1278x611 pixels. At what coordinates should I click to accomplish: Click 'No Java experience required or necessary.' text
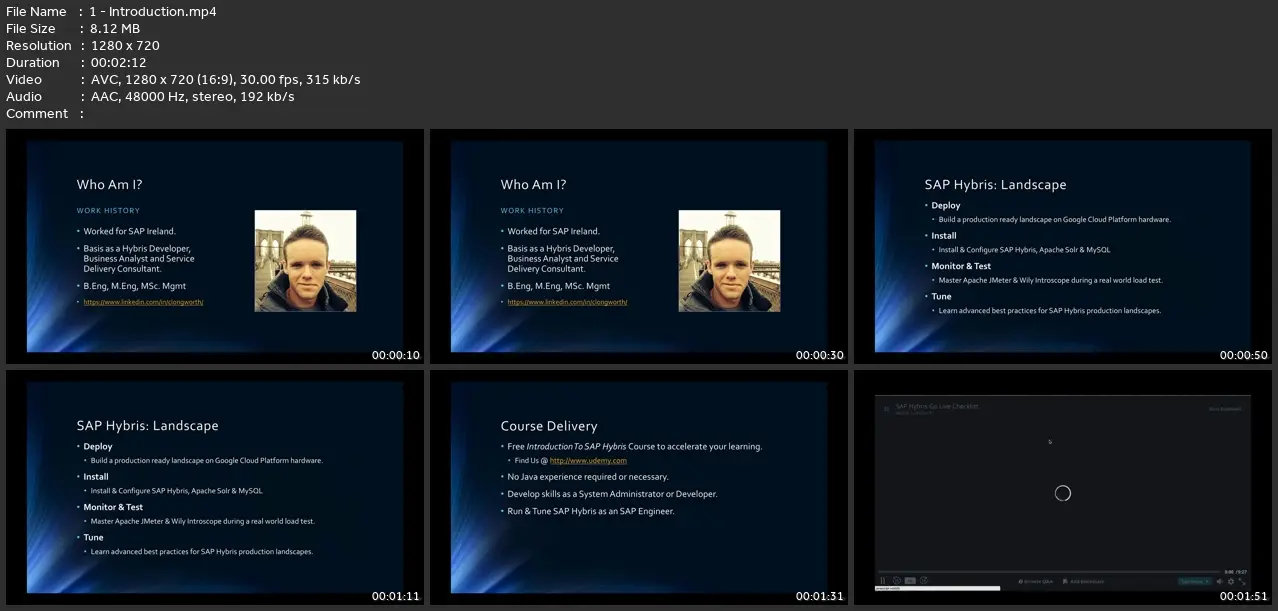click(588, 477)
